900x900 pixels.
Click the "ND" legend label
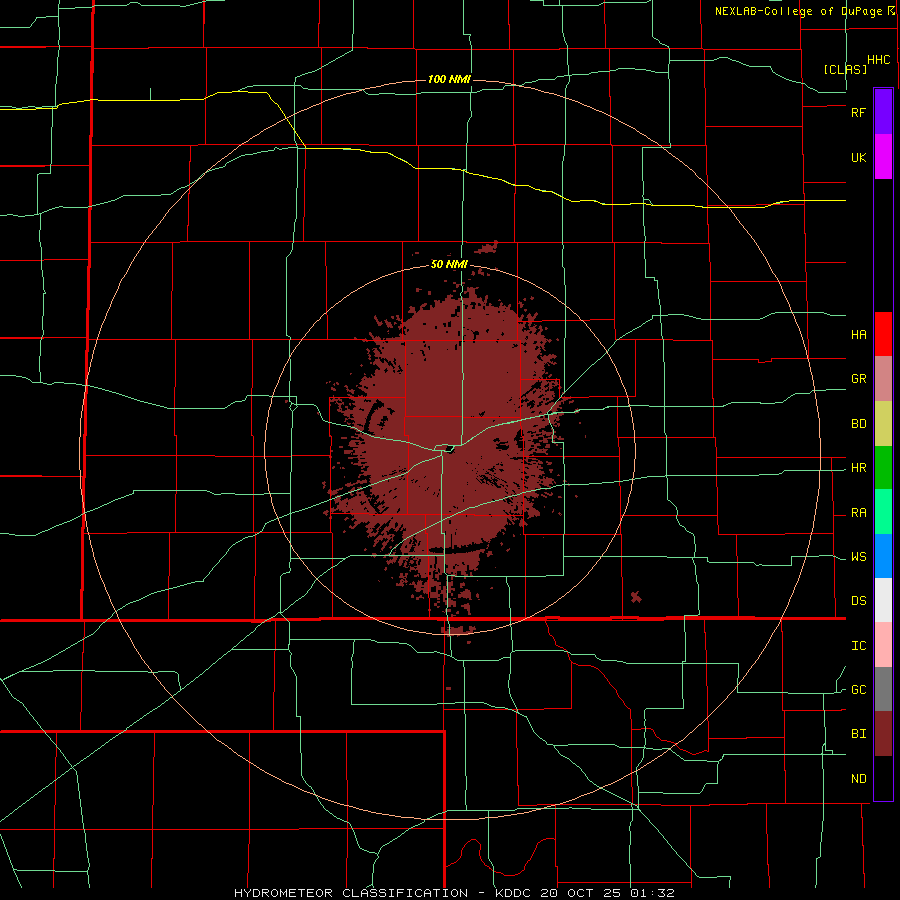[x=858, y=779]
